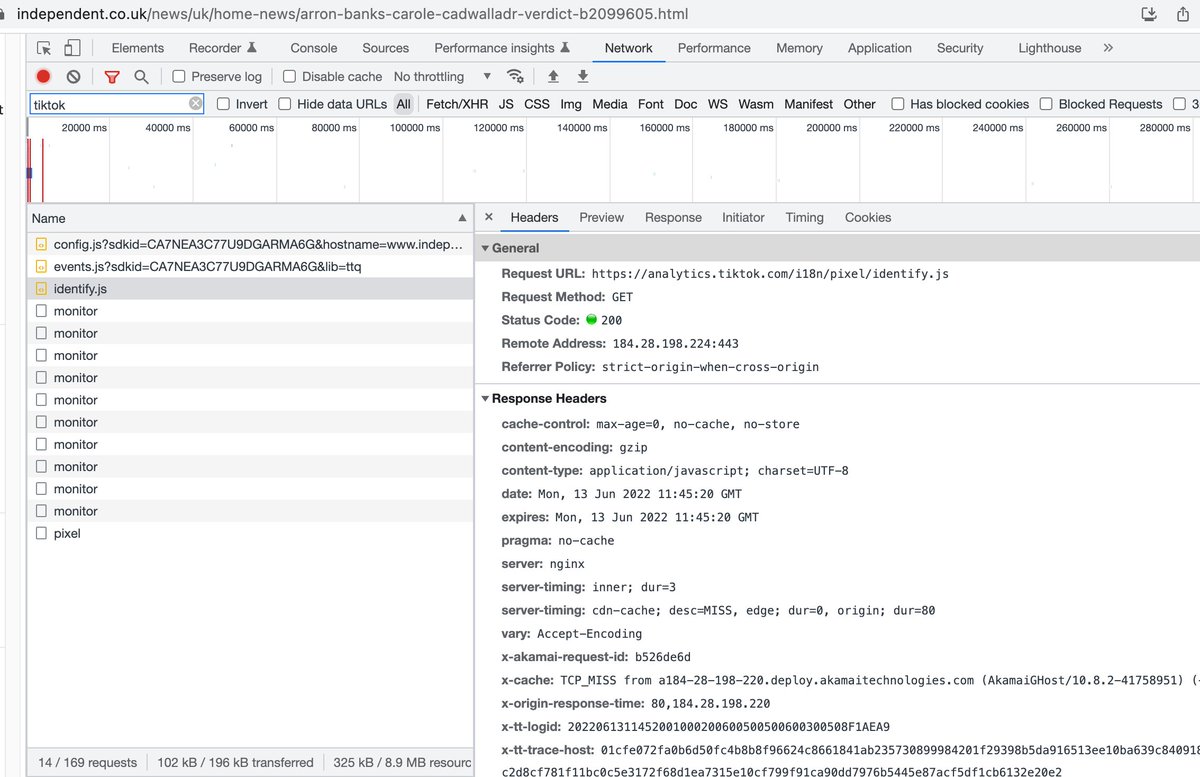Click the browser download icon

1150,14
